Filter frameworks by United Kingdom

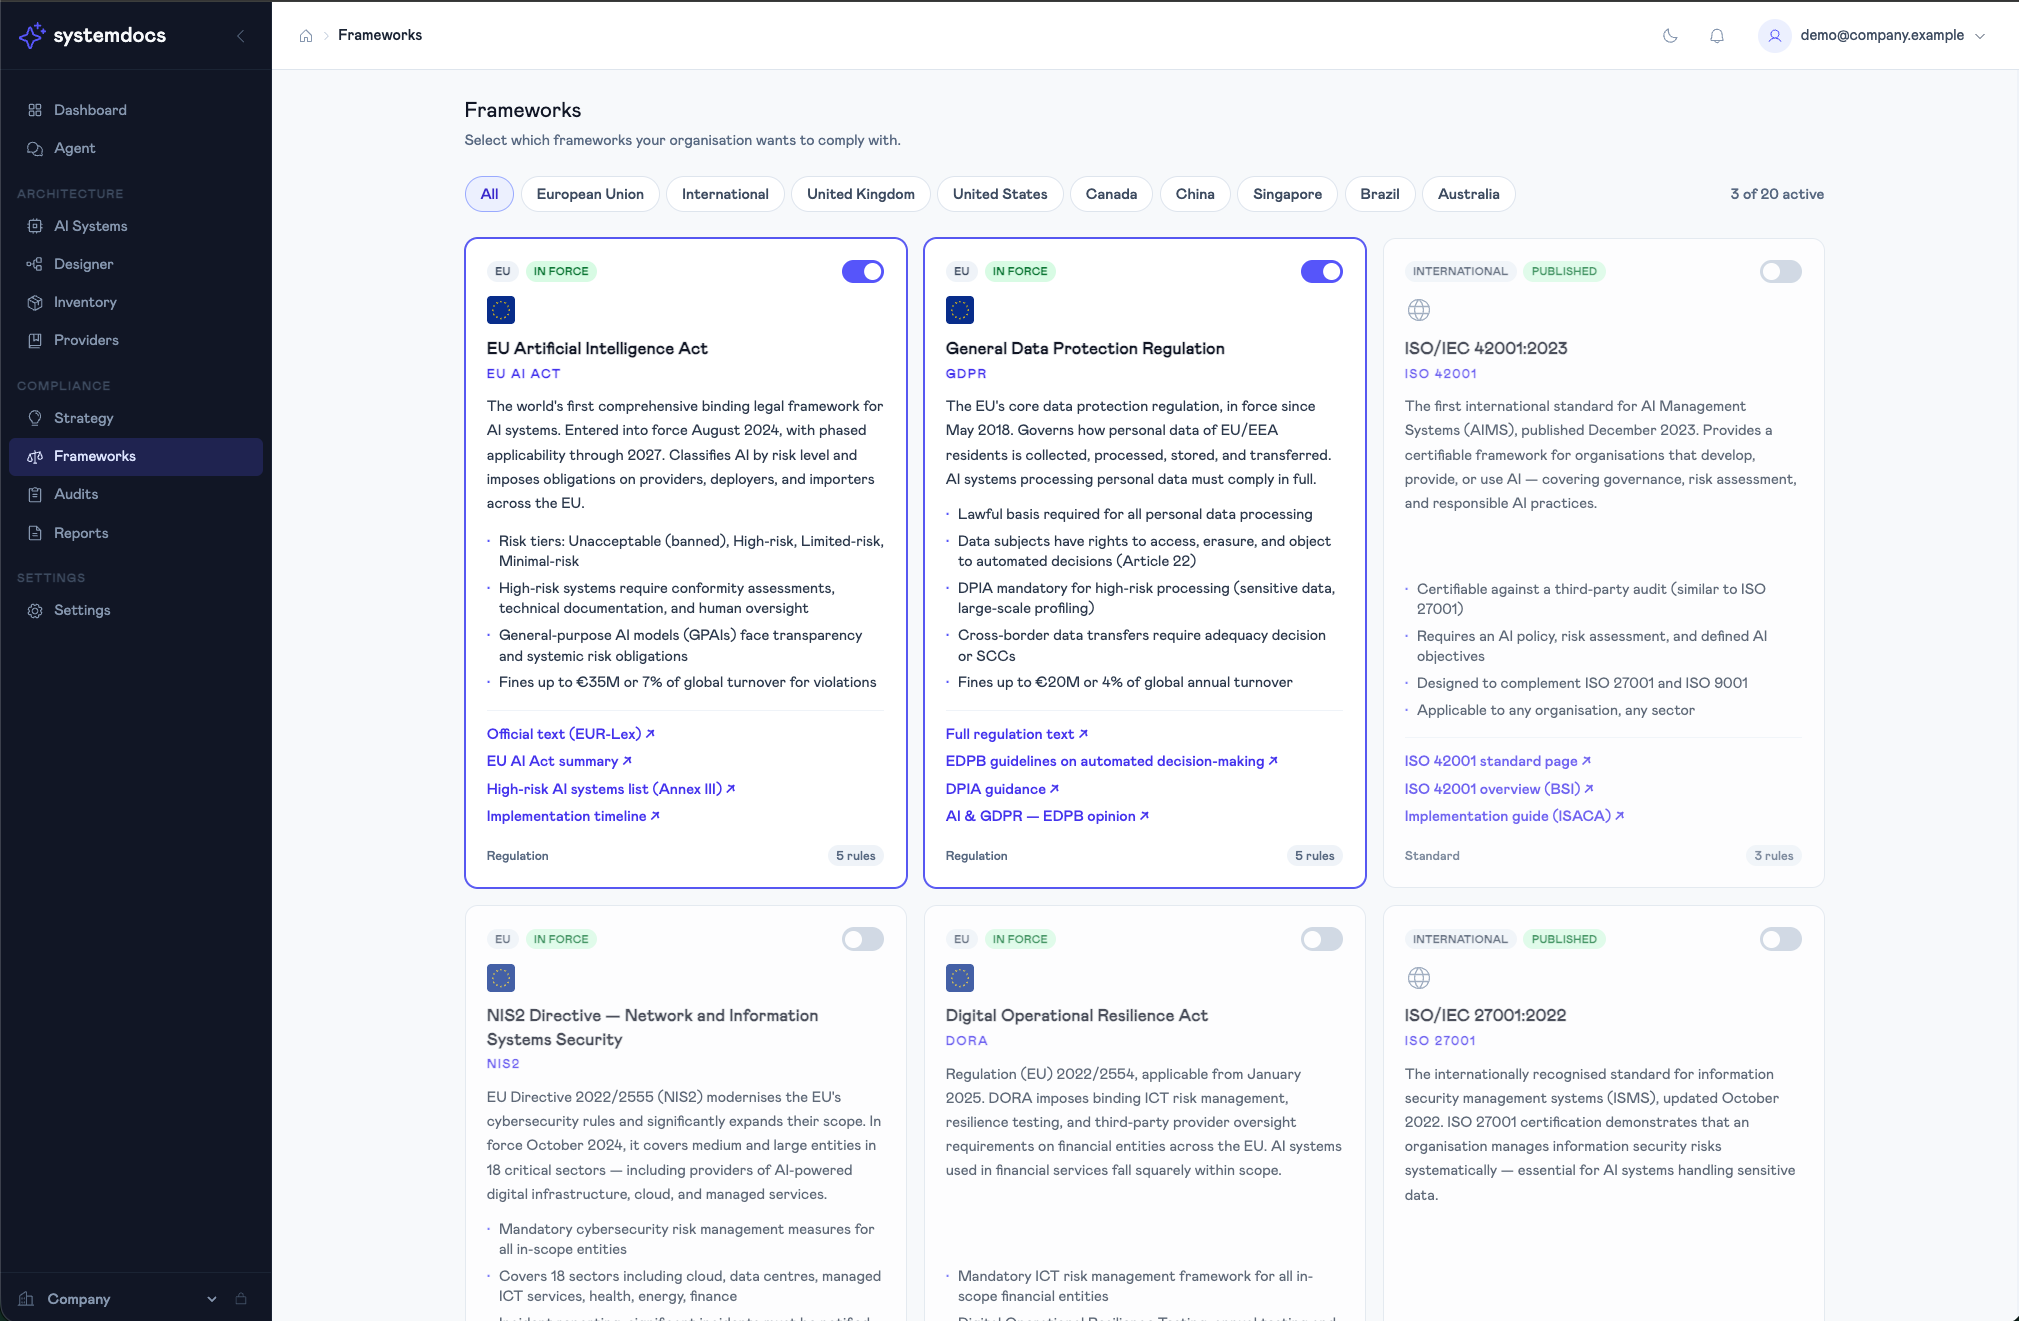coord(861,194)
